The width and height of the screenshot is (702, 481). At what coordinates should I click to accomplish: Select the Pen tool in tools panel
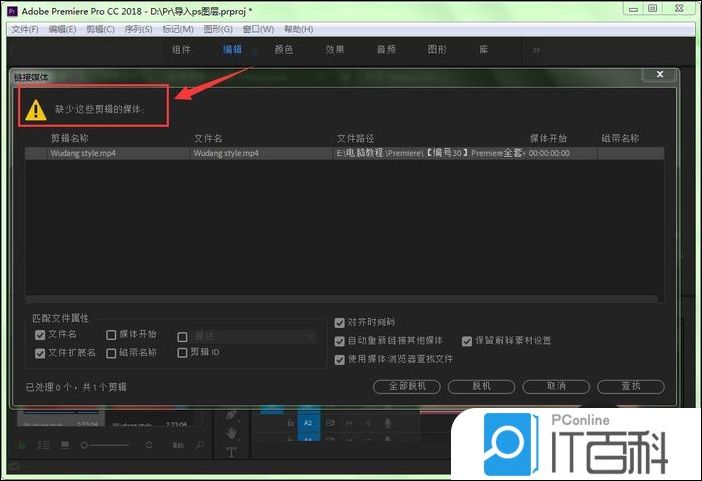(x=231, y=415)
